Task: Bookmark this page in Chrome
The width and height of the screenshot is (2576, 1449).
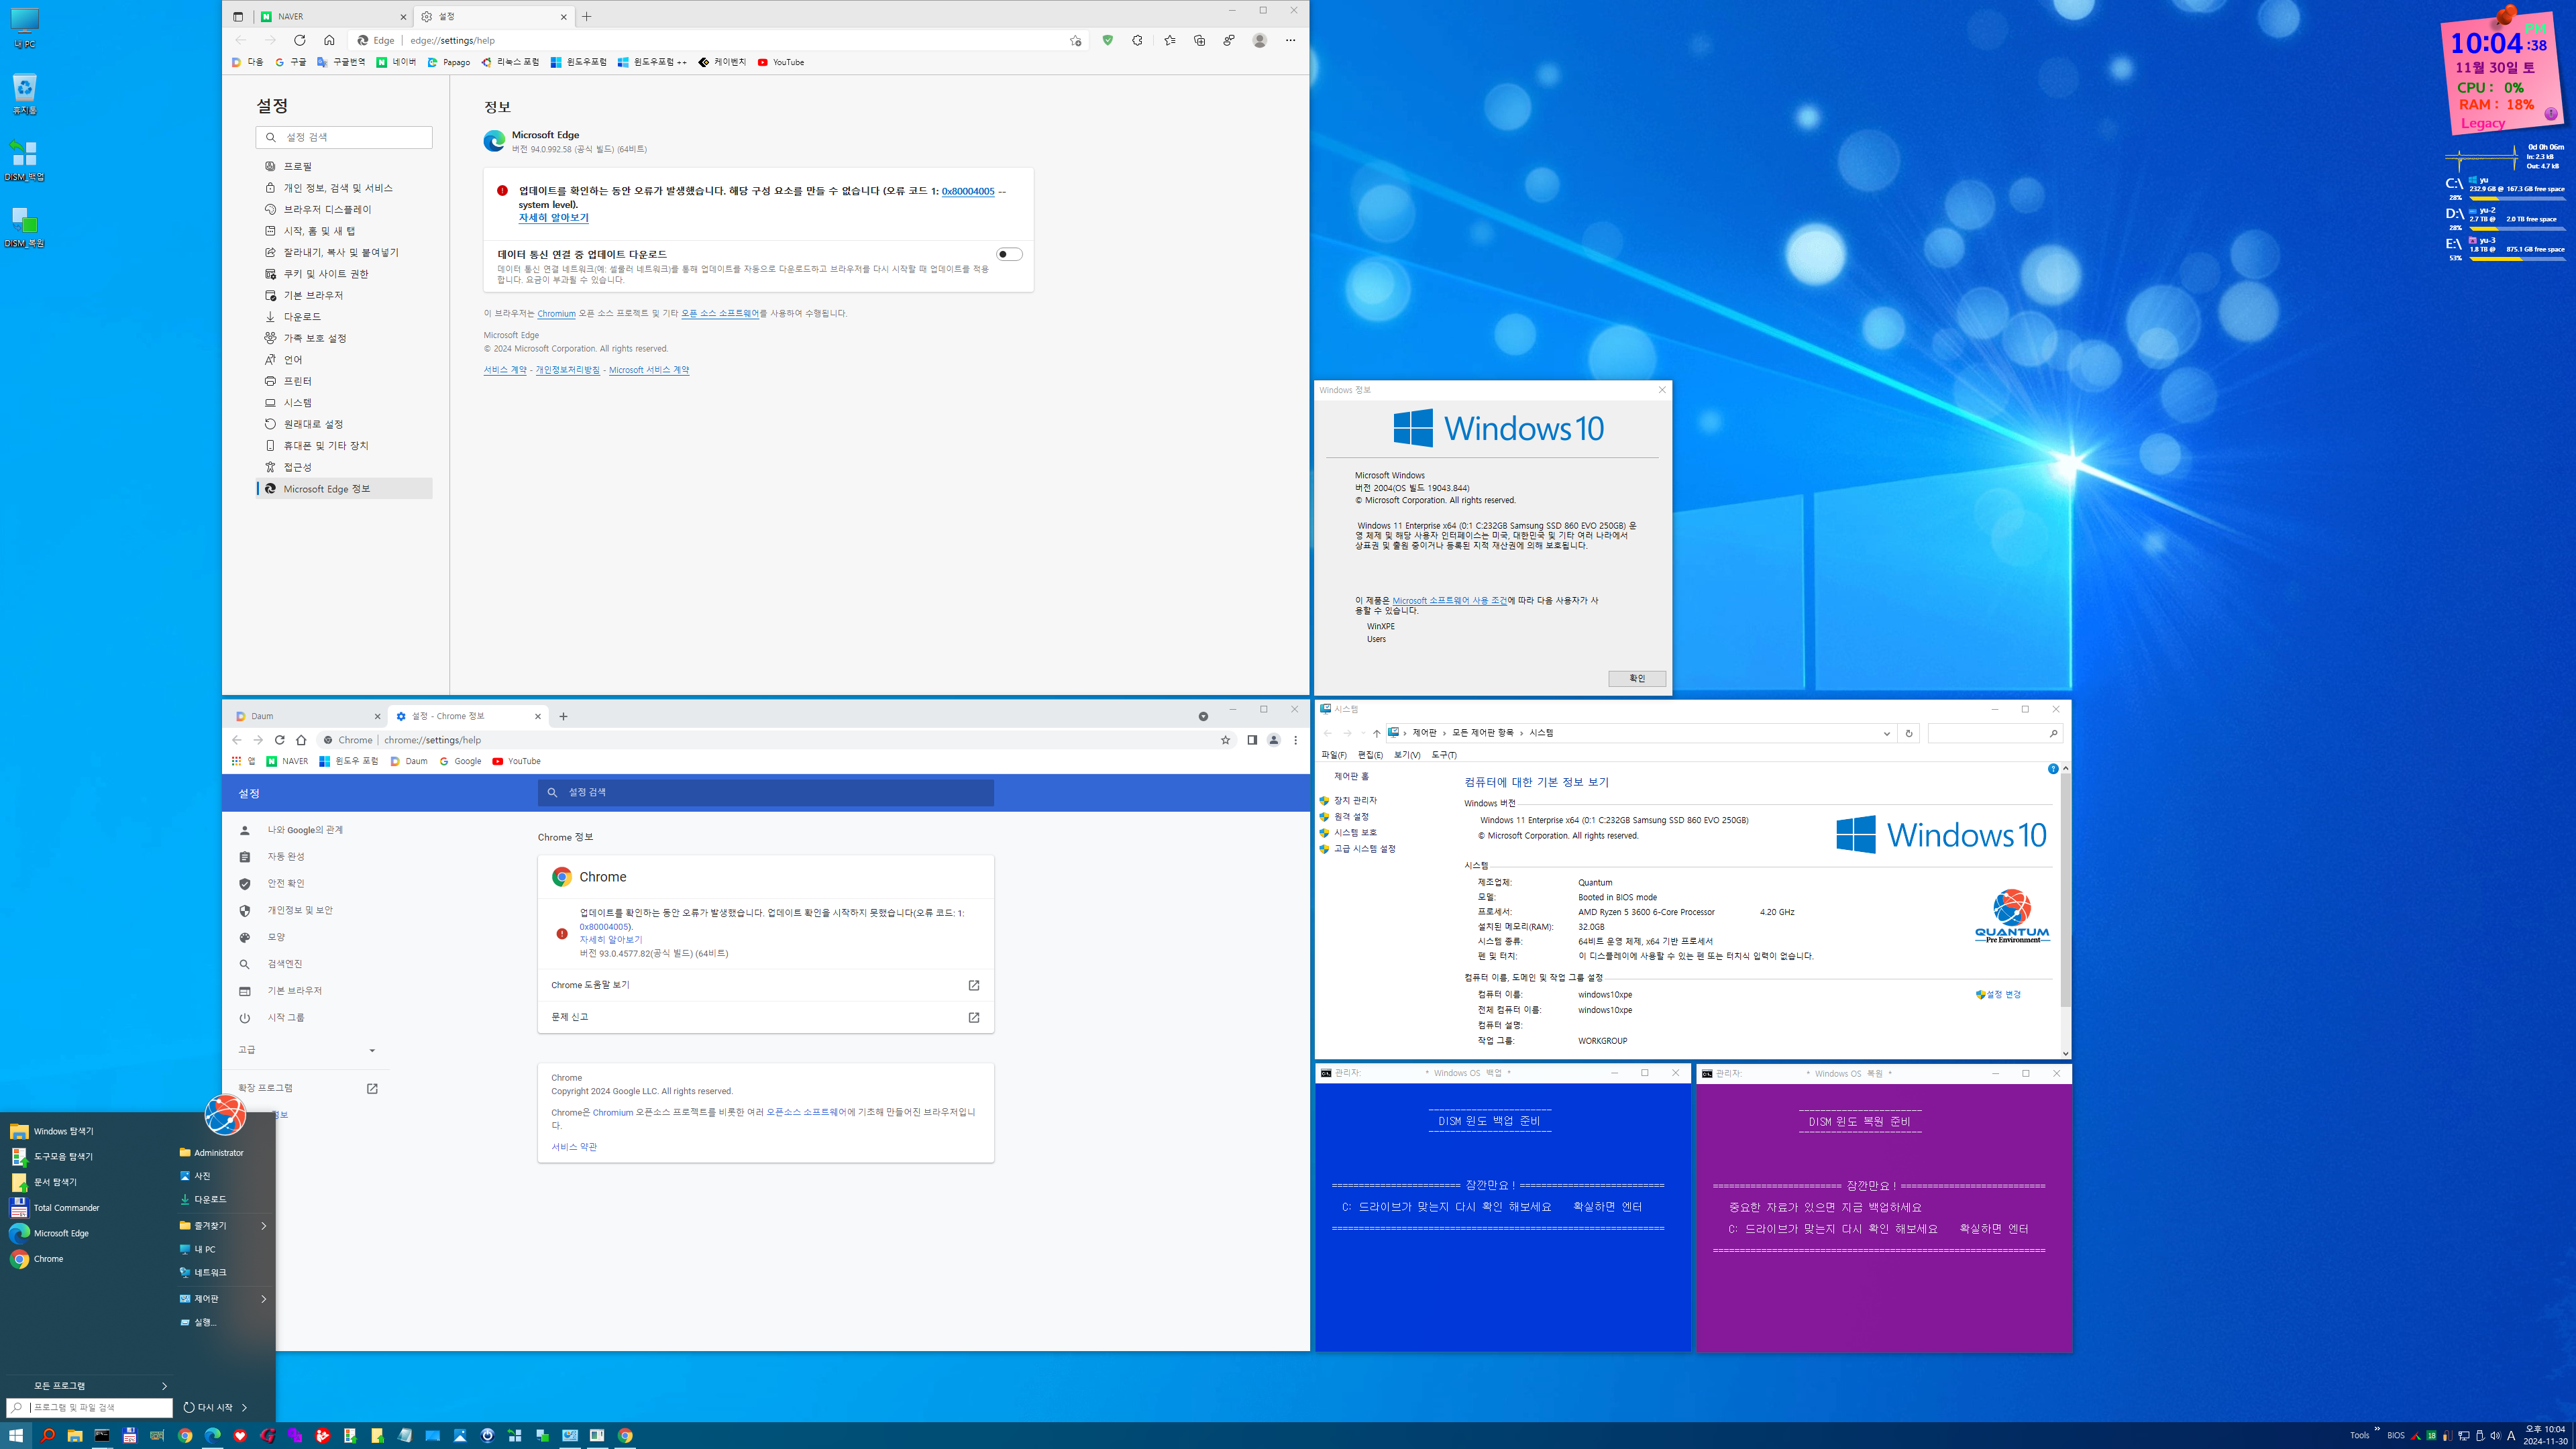Action: point(1225,740)
